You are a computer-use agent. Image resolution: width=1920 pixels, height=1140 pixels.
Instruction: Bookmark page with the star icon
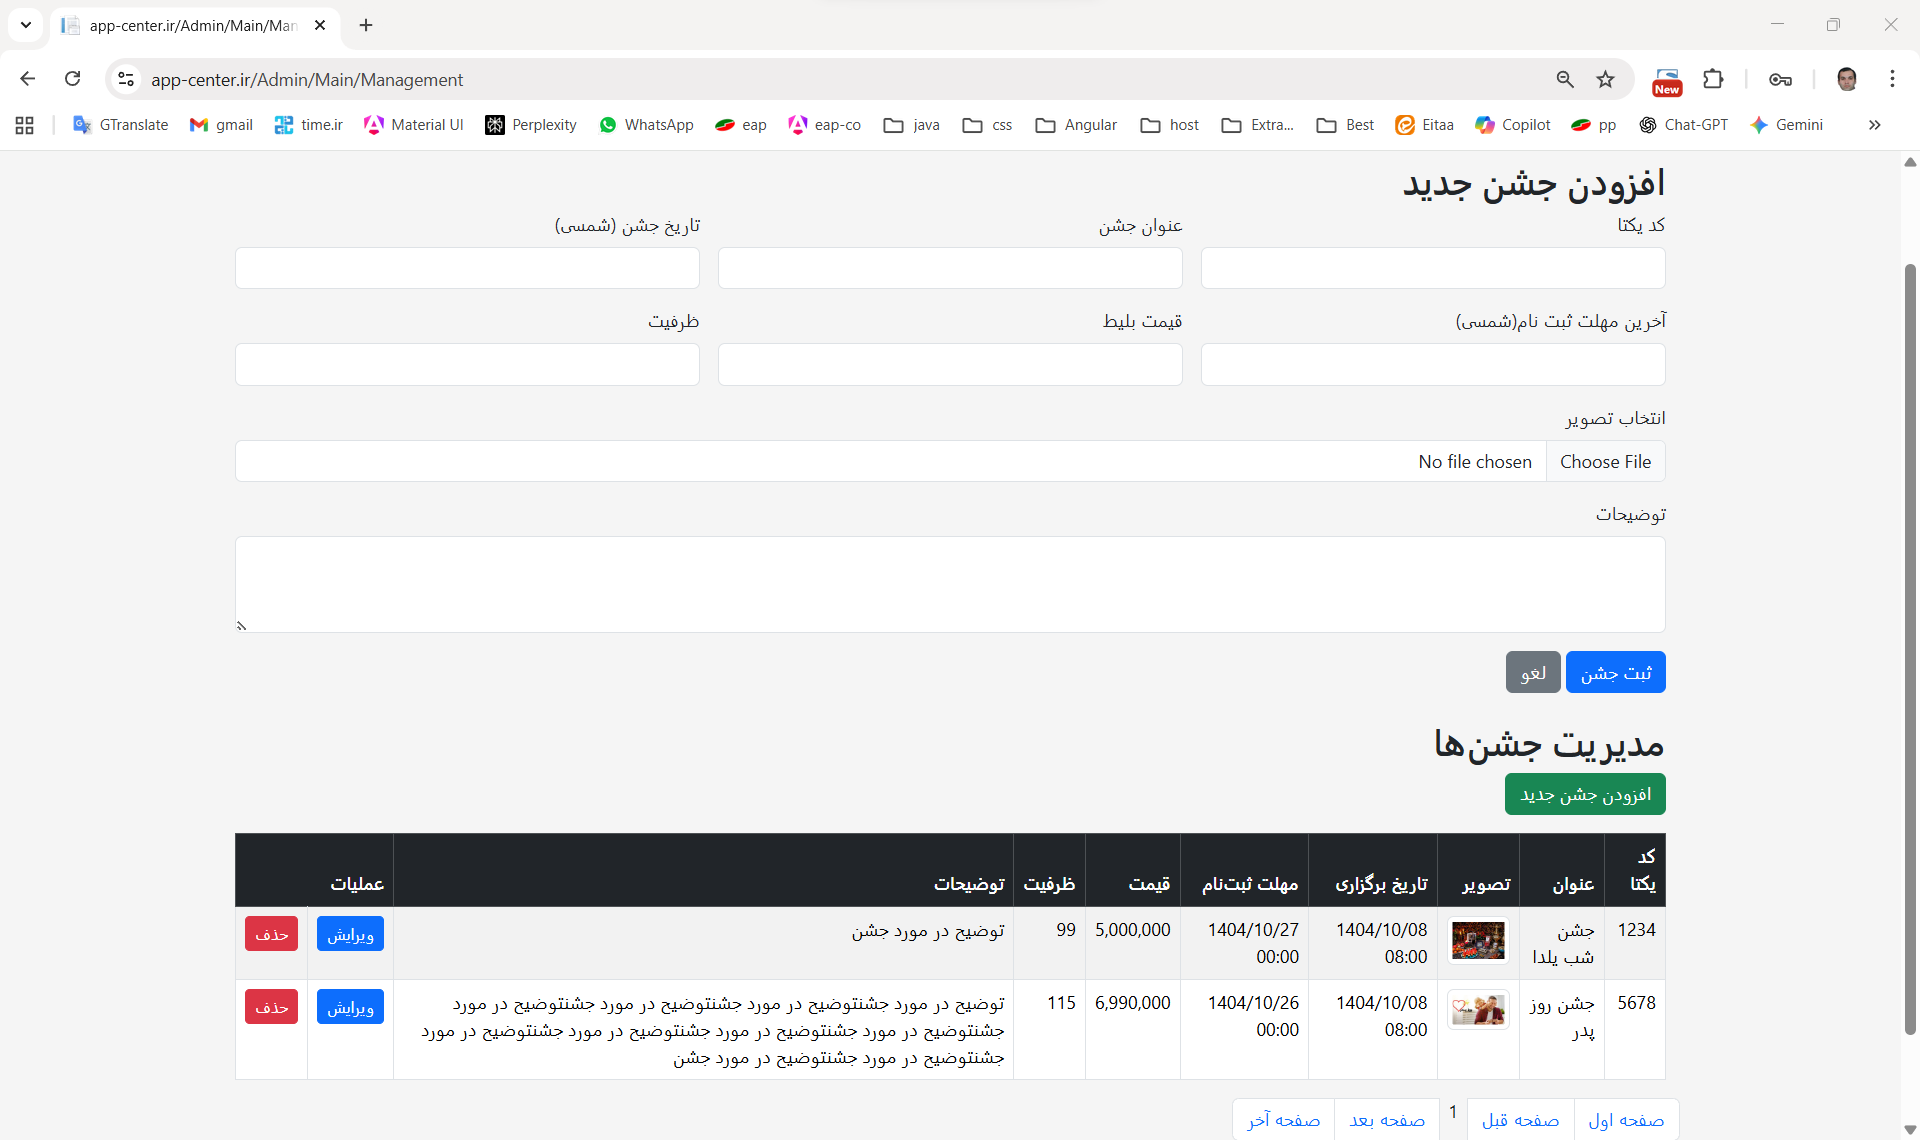click(1605, 79)
